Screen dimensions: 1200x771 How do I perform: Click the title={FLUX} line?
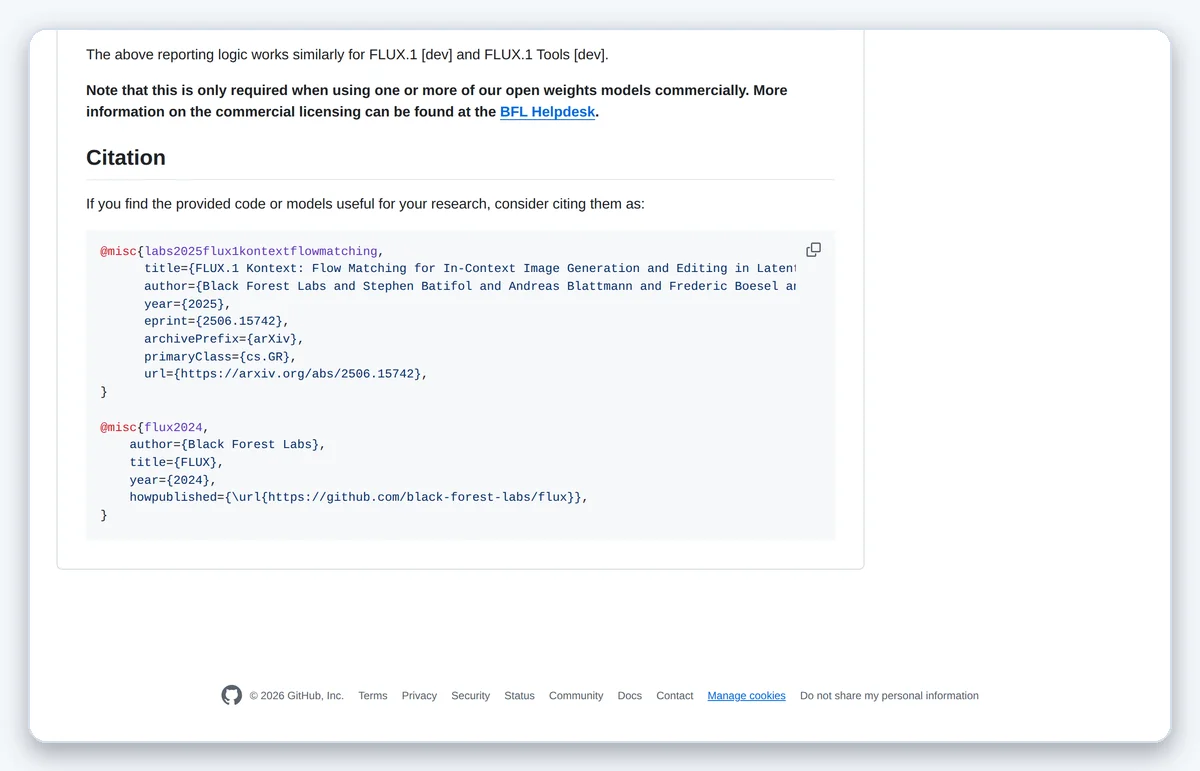pyautogui.click(x=176, y=462)
